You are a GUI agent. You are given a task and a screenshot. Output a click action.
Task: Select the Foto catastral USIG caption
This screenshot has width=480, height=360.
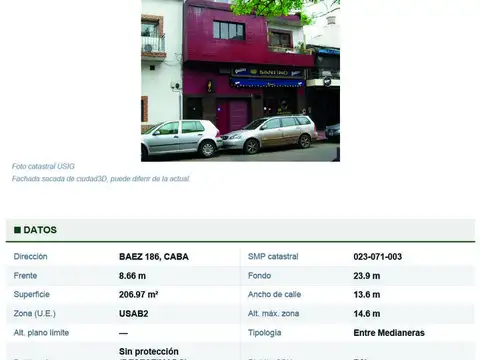pos(43,166)
